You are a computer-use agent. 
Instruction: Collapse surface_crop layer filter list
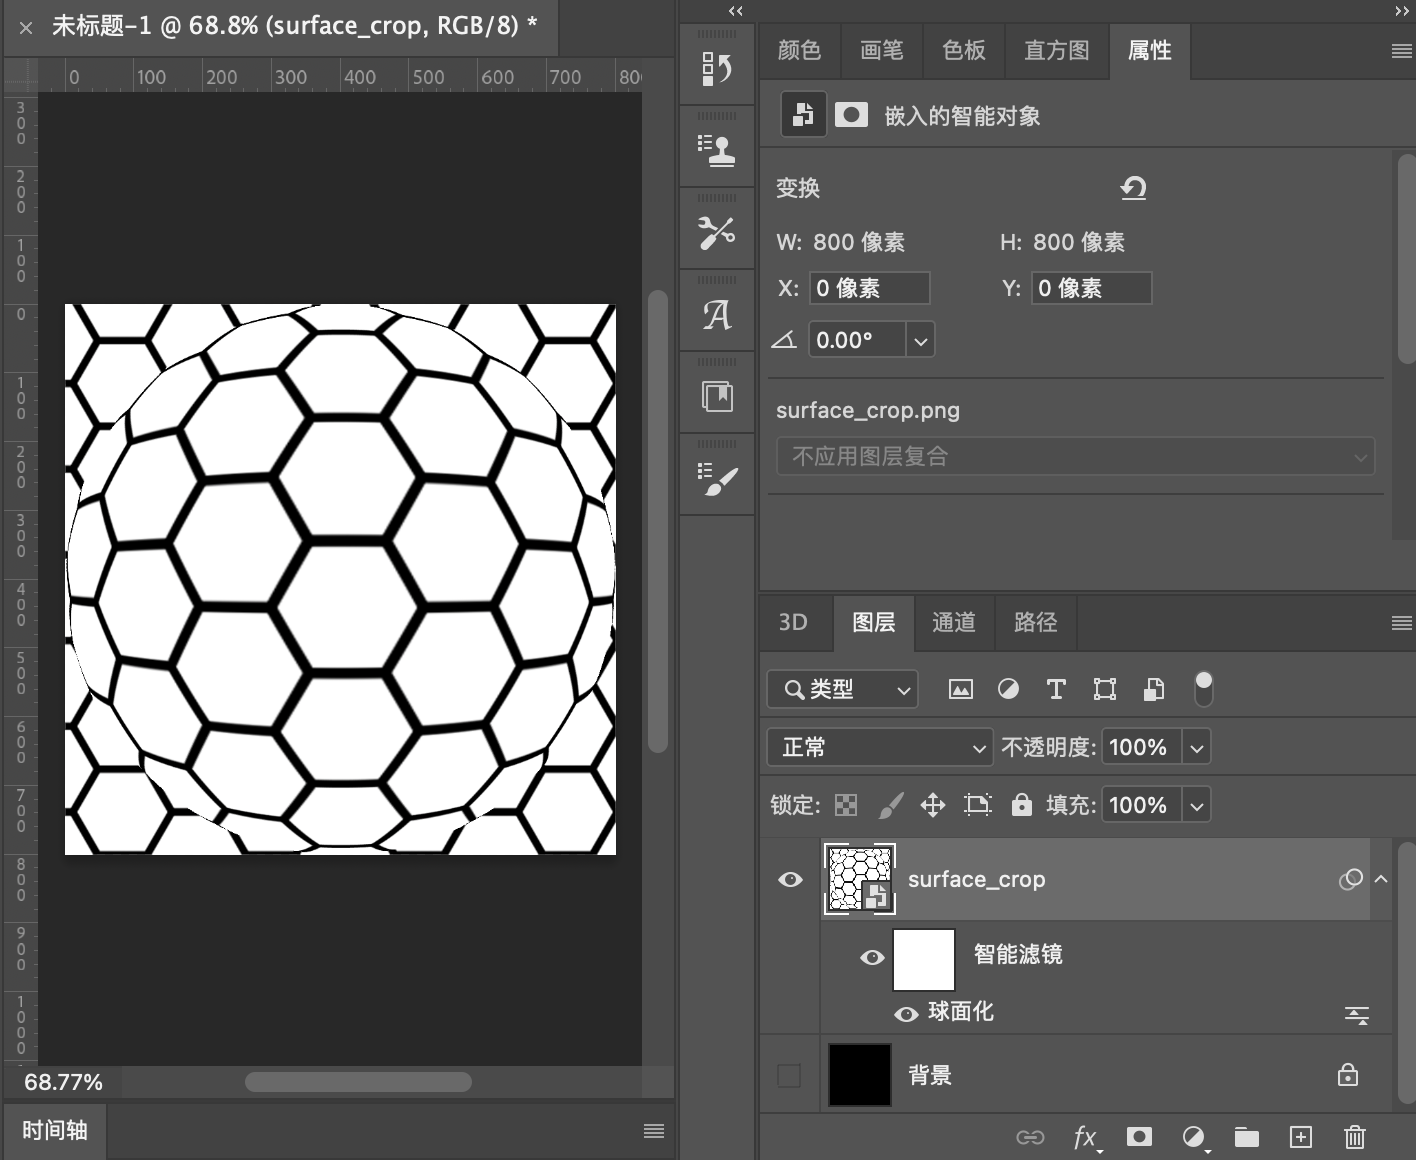[1381, 879]
